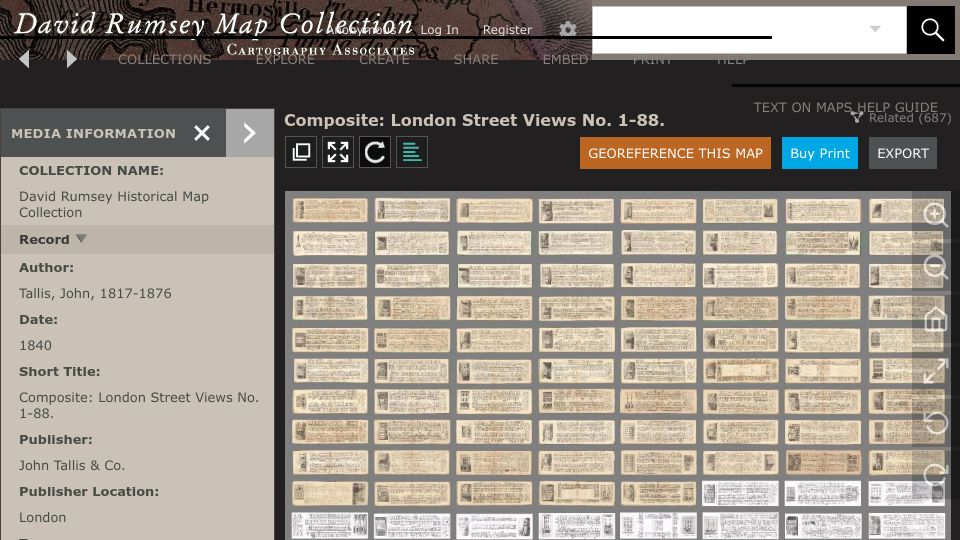Open the search box dropdown arrow
The width and height of the screenshot is (960, 540).
(x=876, y=29)
